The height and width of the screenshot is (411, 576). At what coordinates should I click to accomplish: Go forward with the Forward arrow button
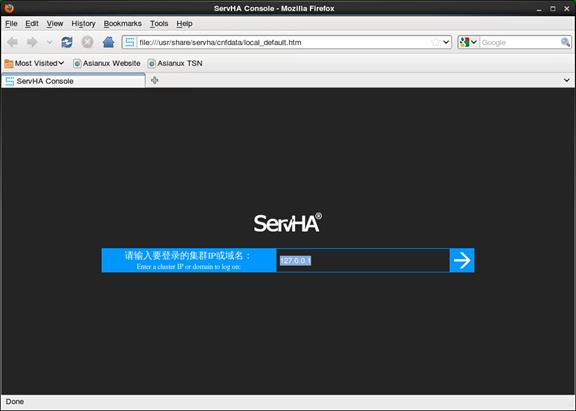pyautogui.click(x=32, y=42)
